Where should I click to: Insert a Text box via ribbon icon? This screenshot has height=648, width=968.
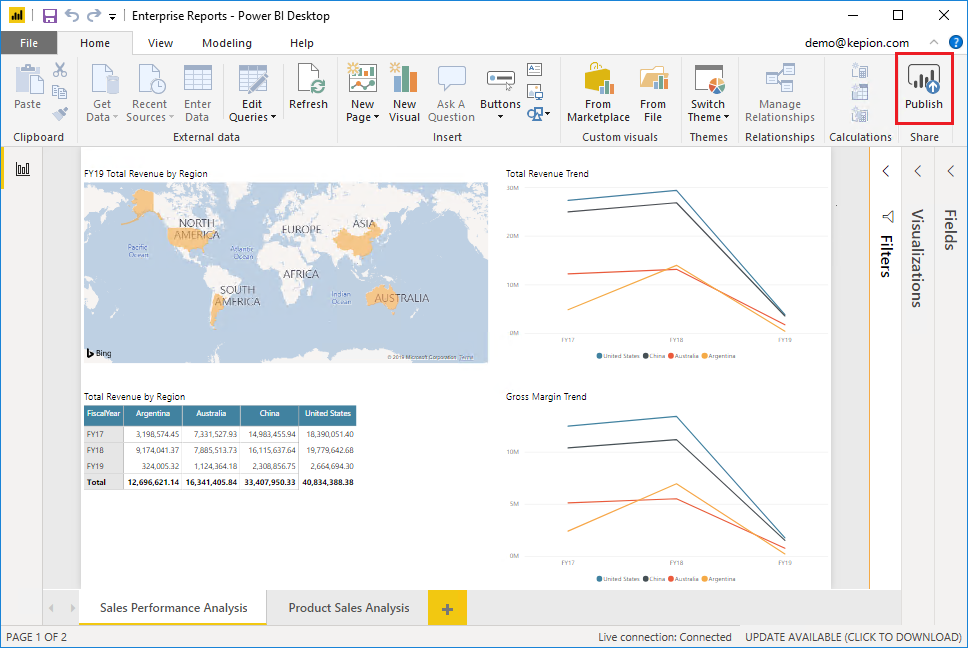(535, 69)
